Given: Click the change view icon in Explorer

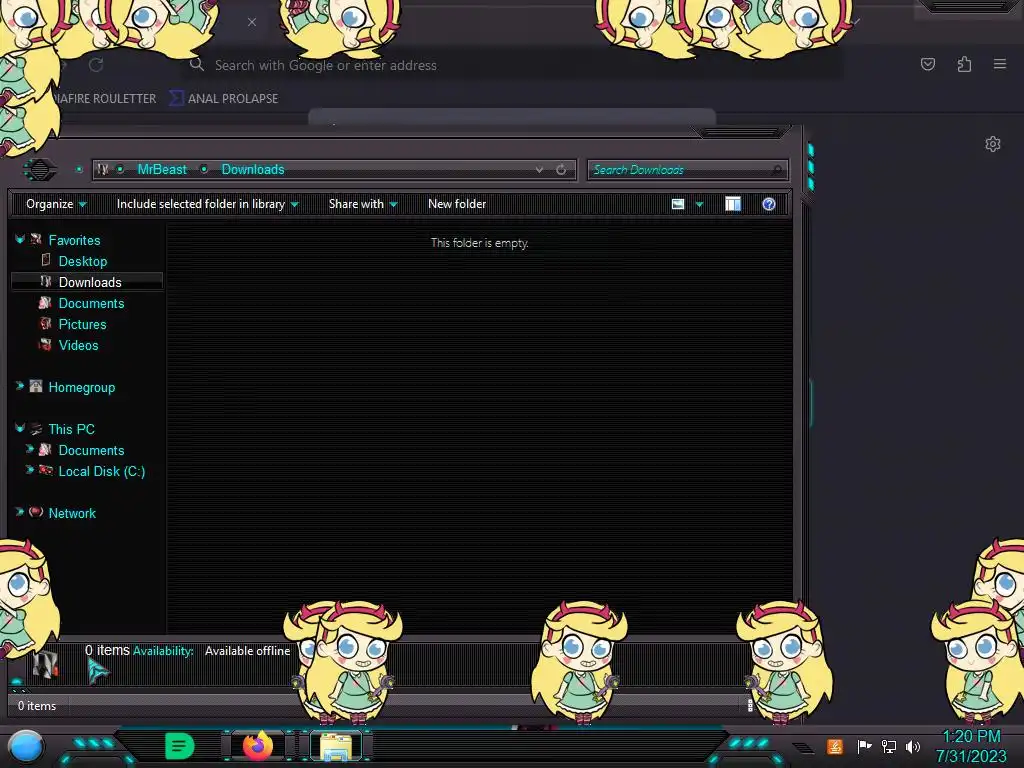Looking at the screenshot, I should pyautogui.click(x=678, y=204).
